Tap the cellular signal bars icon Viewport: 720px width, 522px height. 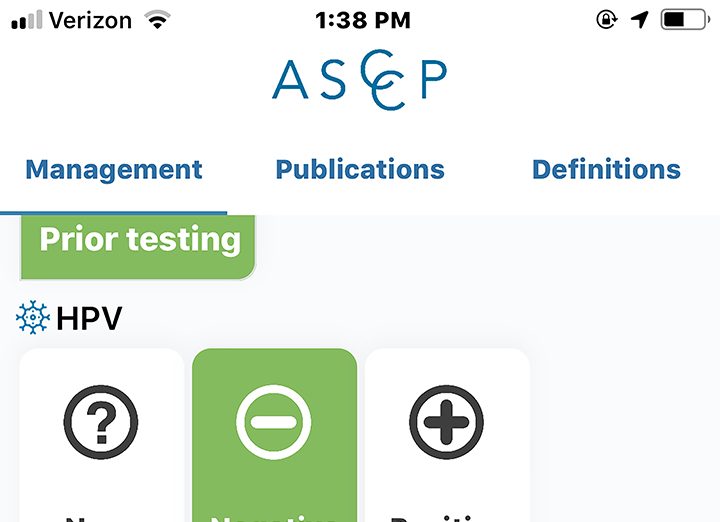pyautogui.click(x=27, y=20)
